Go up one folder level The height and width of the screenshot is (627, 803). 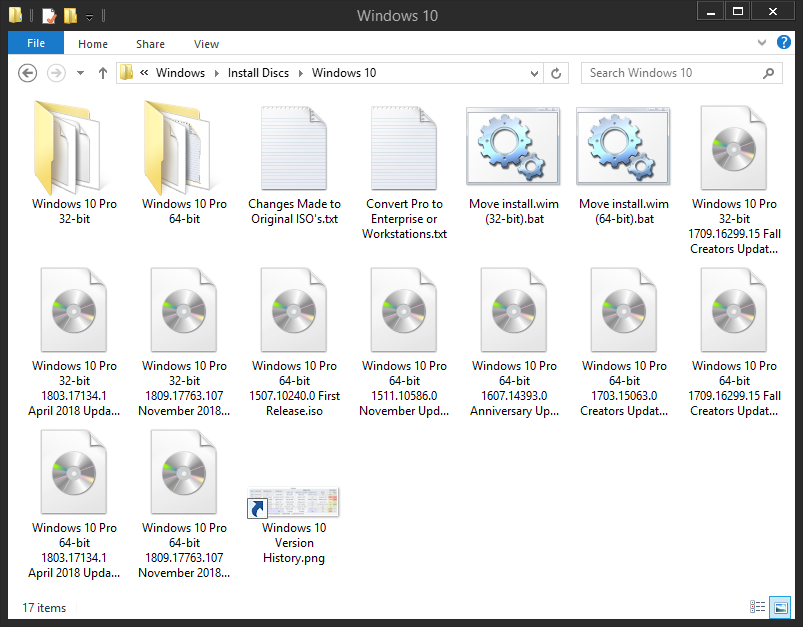click(103, 73)
